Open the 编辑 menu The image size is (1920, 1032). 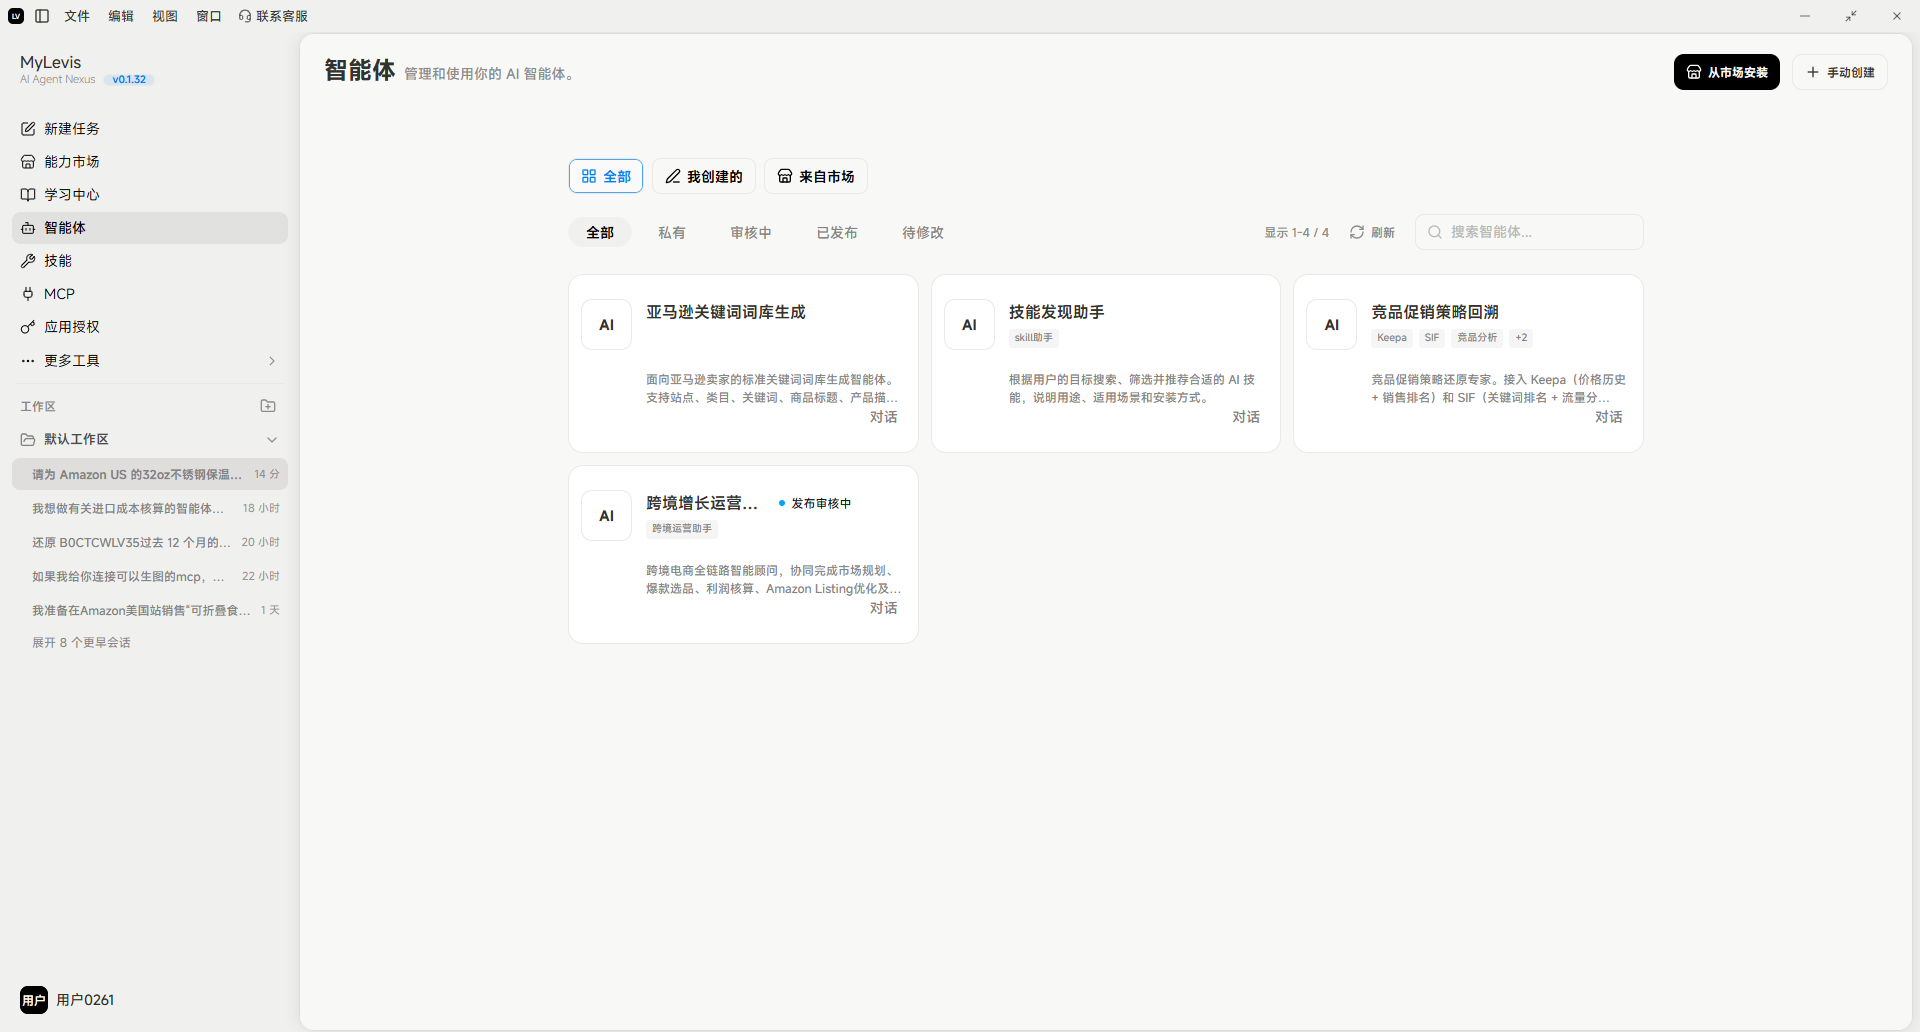click(121, 16)
